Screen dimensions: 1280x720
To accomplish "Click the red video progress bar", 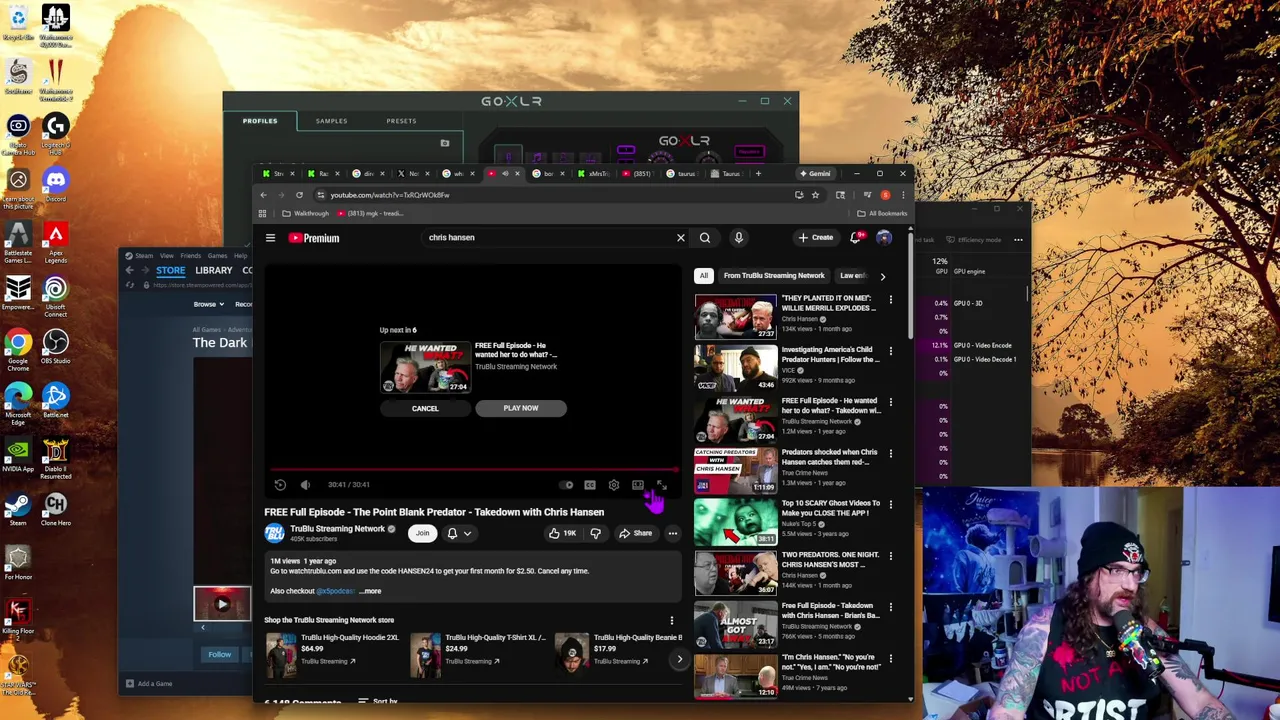I will (x=472, y=468).
